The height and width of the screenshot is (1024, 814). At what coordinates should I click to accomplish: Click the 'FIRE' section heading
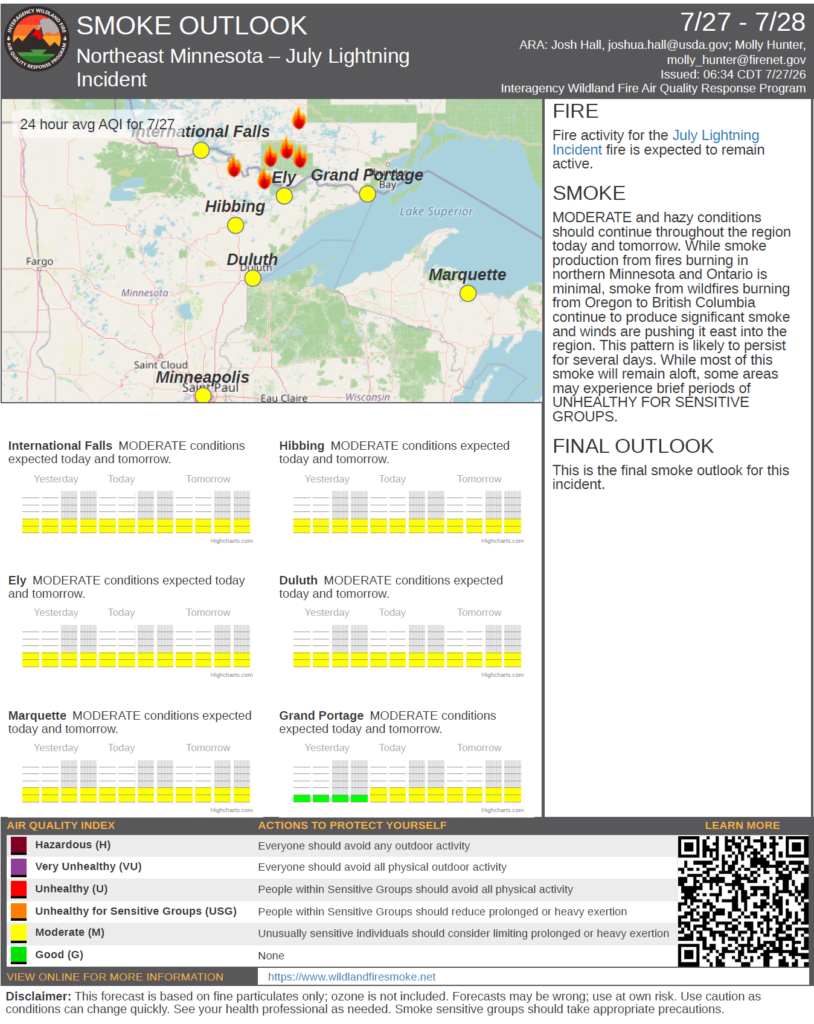click(x=576, y=111)
